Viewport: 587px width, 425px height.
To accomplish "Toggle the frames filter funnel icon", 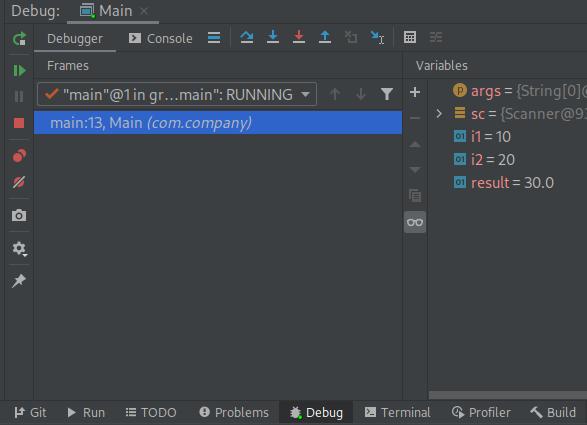I will (x=387, y=94).
